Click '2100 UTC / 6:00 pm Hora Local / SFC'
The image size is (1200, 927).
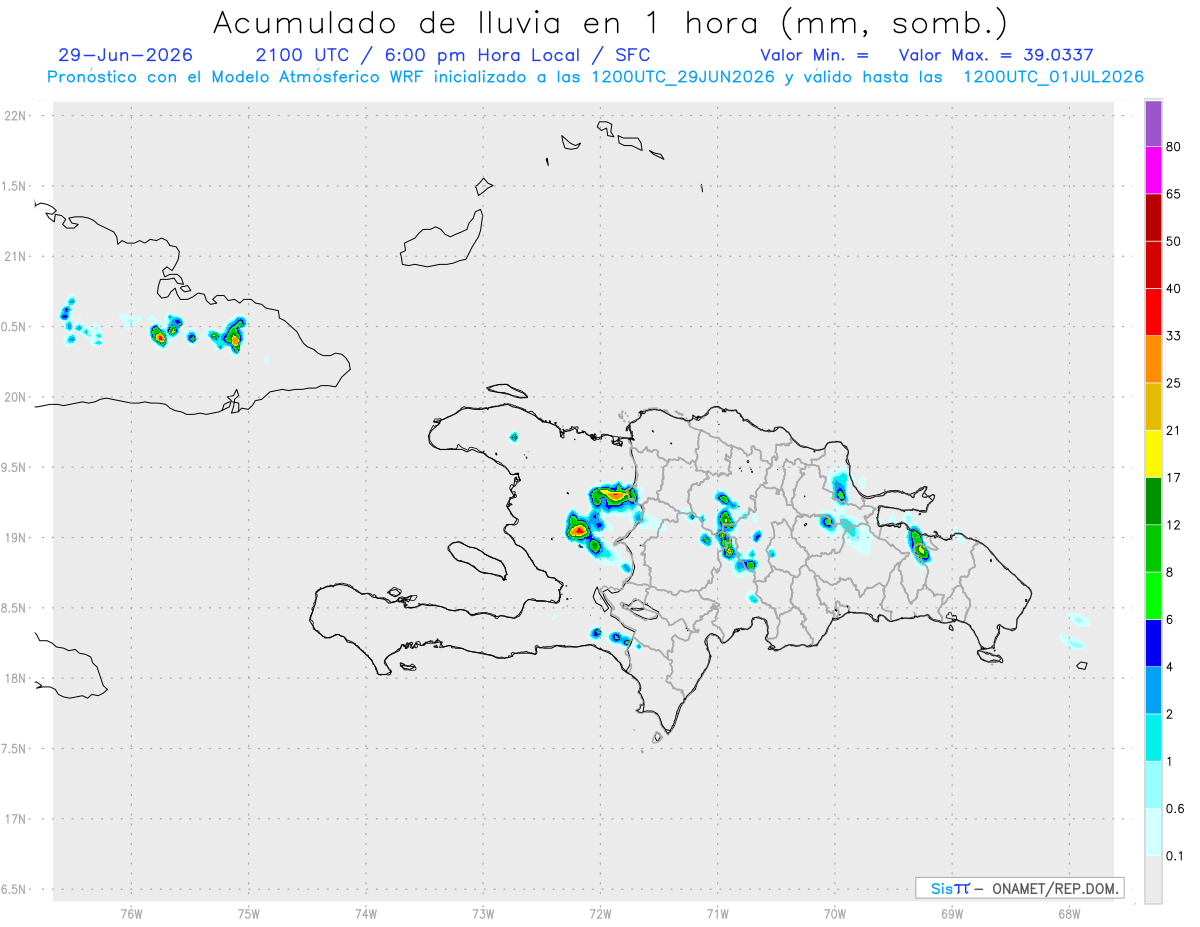point(453,55)
